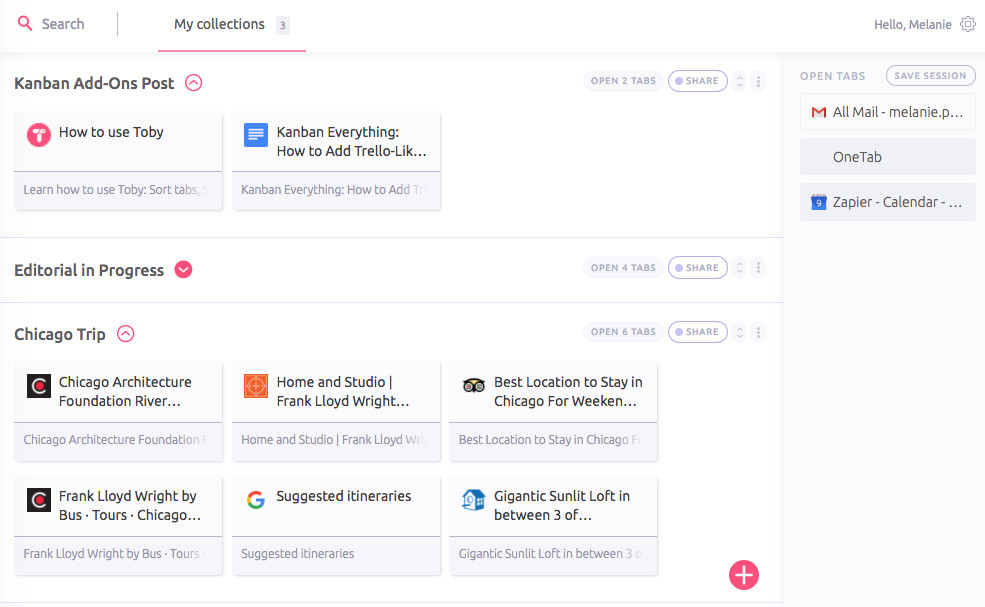Click the 'Learn how to use Toby' description
The height and width of the screenshot is (607, 985).
click(x=116, y=190)
